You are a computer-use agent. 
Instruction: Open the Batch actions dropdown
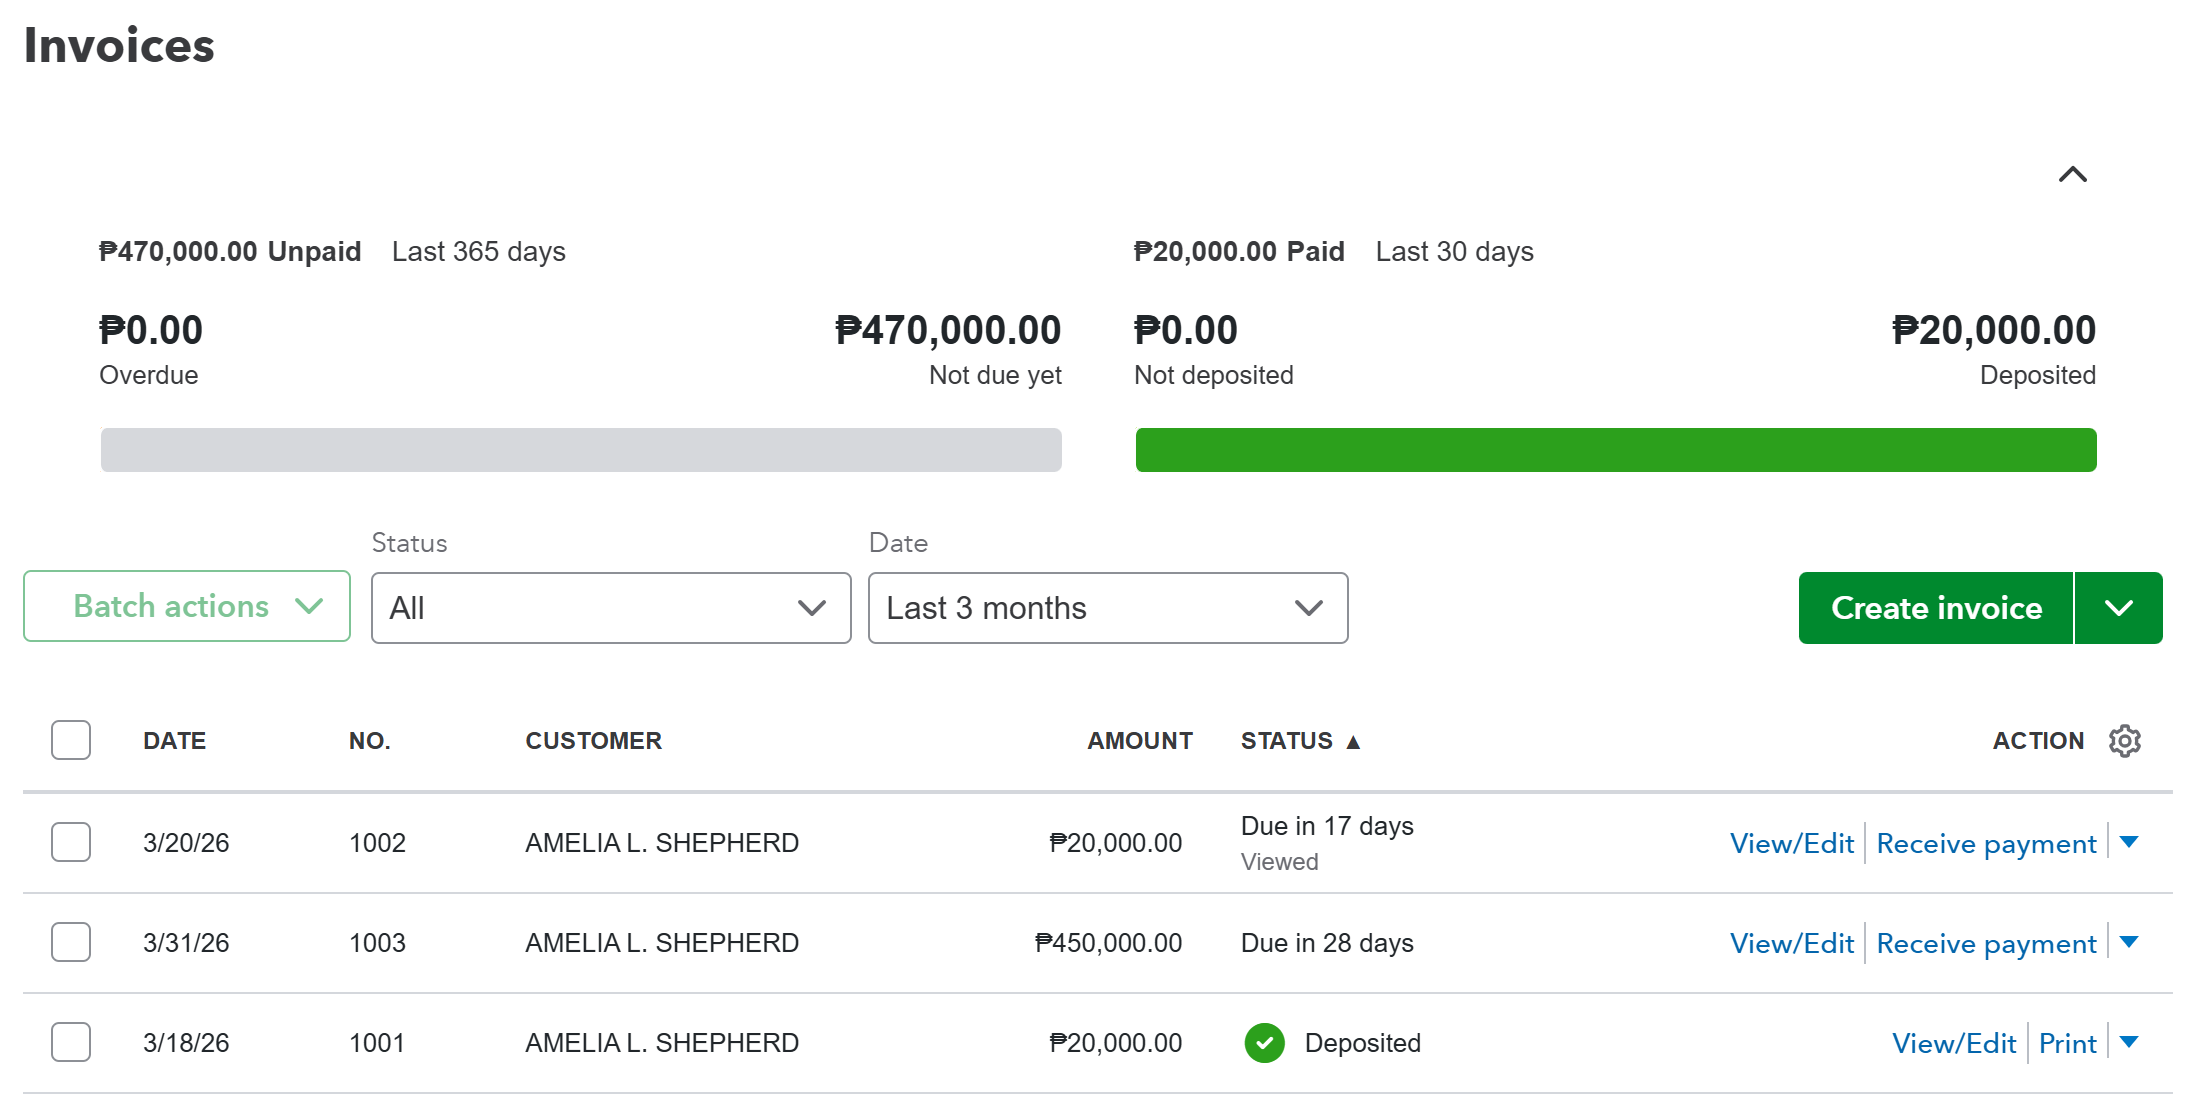coord(187,606)
